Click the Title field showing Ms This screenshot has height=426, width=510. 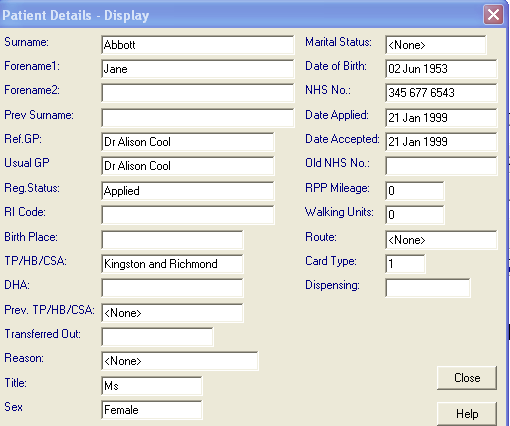click(152, 386)
